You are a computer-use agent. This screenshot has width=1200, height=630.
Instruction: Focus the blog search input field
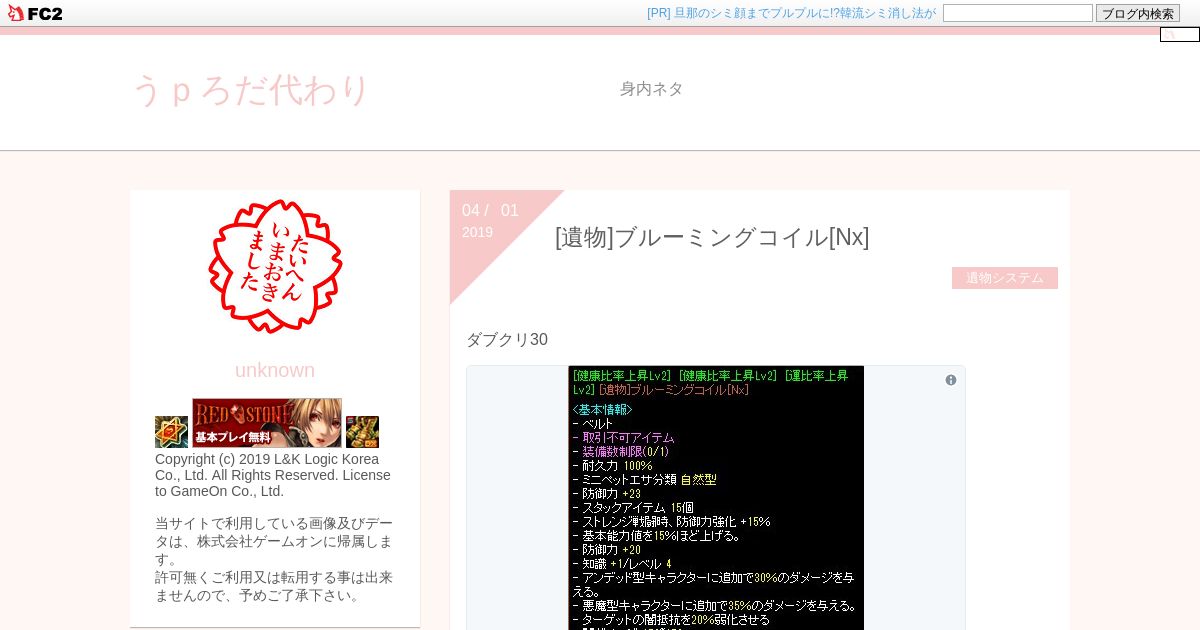1017,13
